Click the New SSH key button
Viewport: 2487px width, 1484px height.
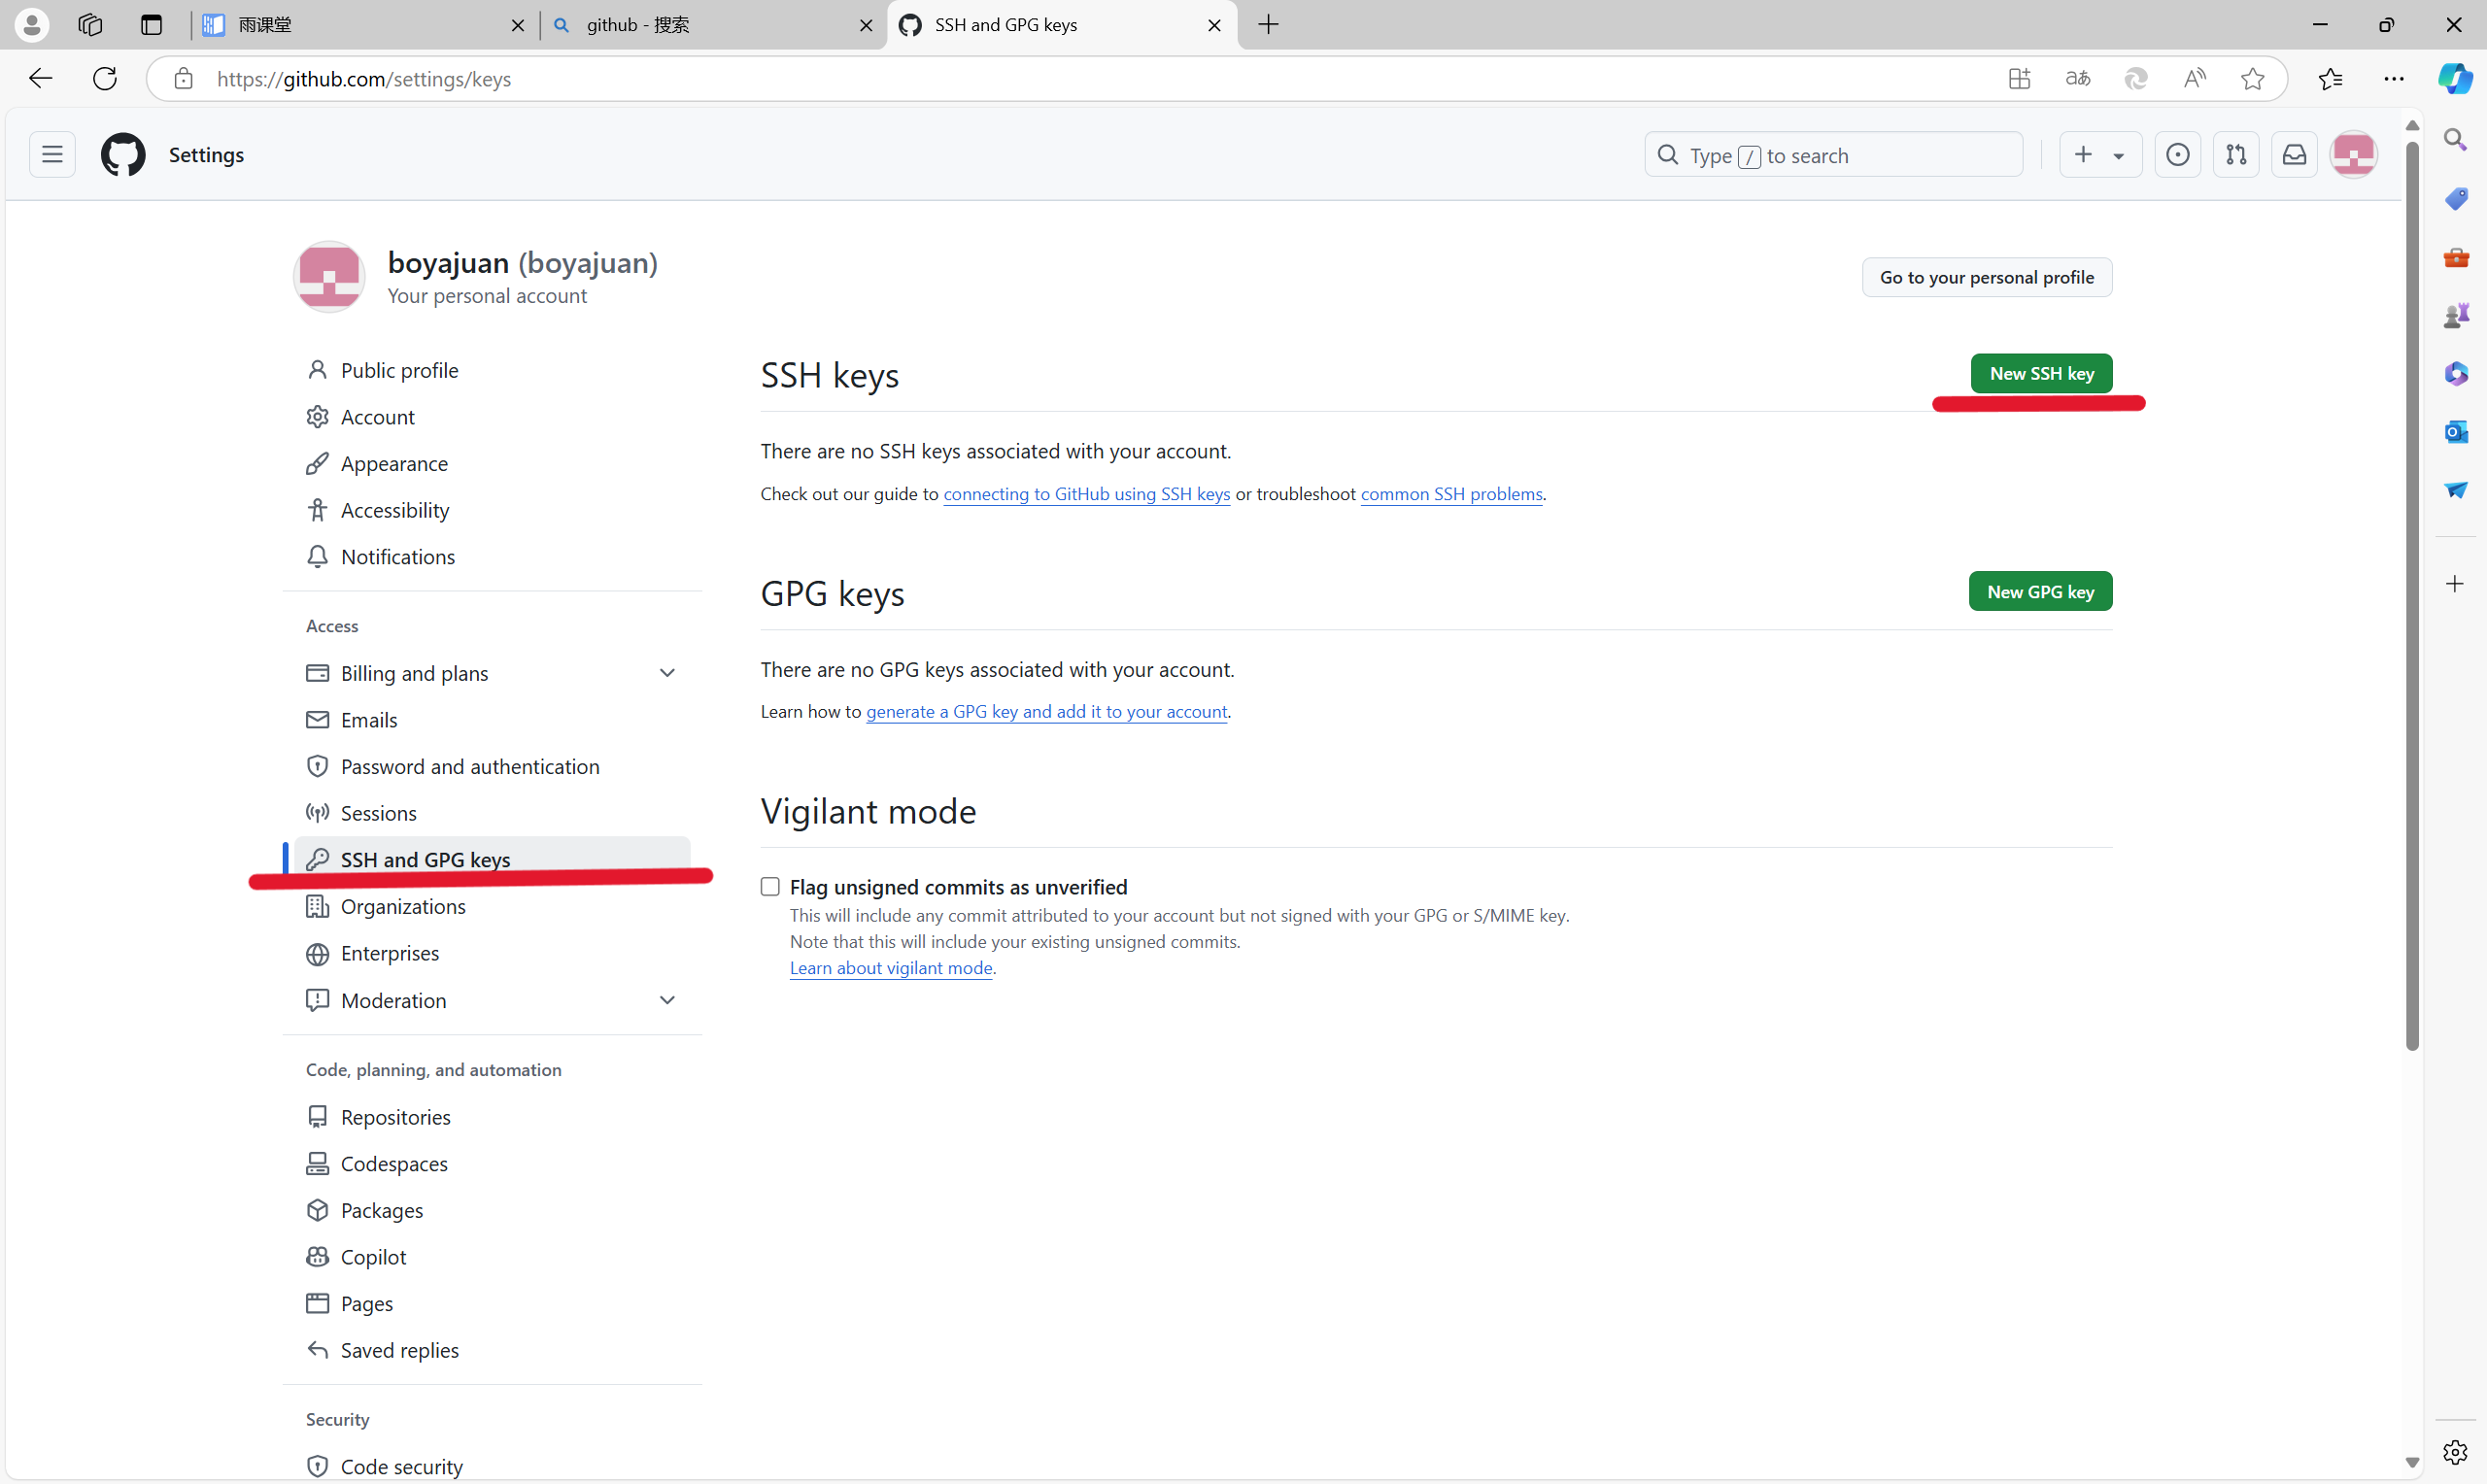(x=2041, y=373)
